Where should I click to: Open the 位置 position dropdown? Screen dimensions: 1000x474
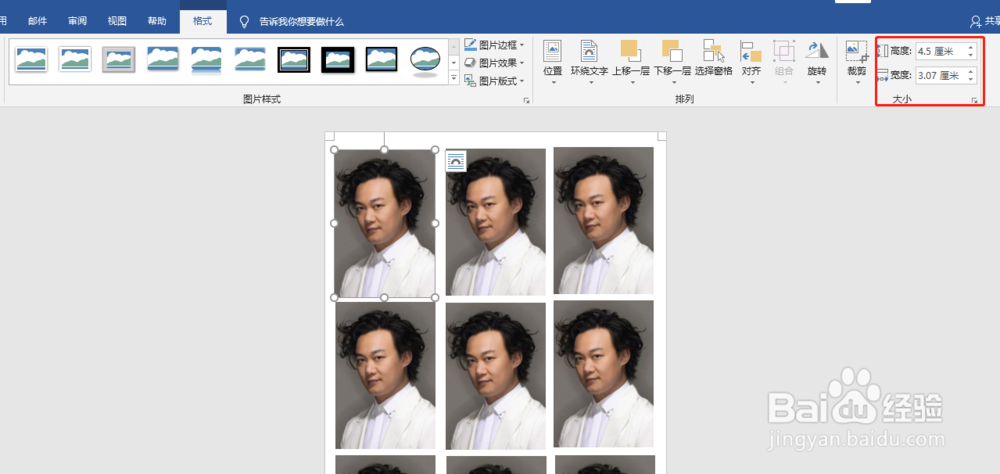(553, 63)
